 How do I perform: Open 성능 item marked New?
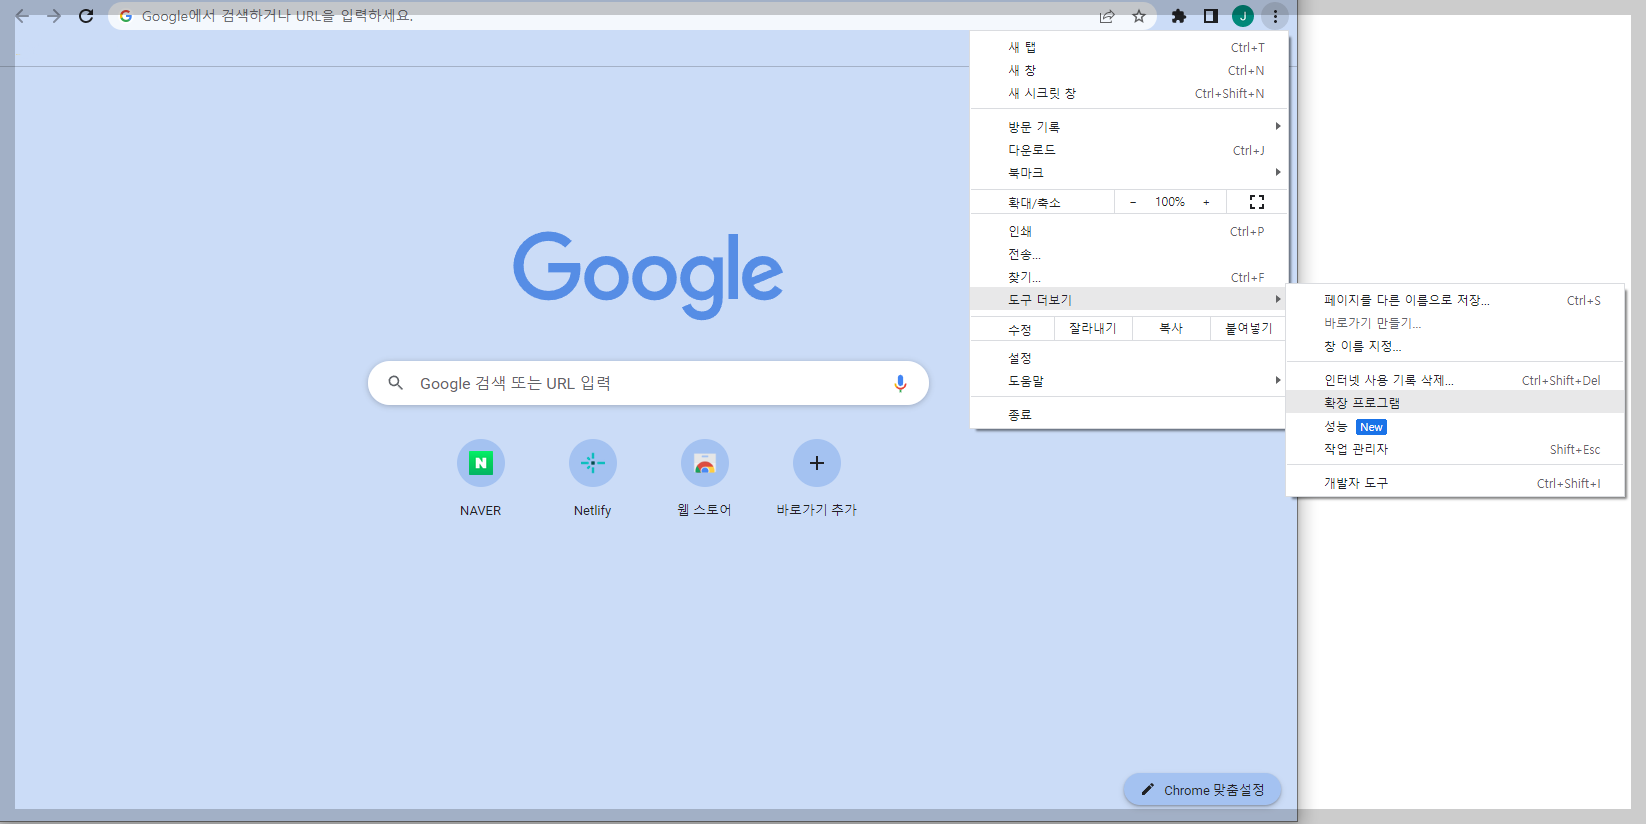[x=1456, y=426]
